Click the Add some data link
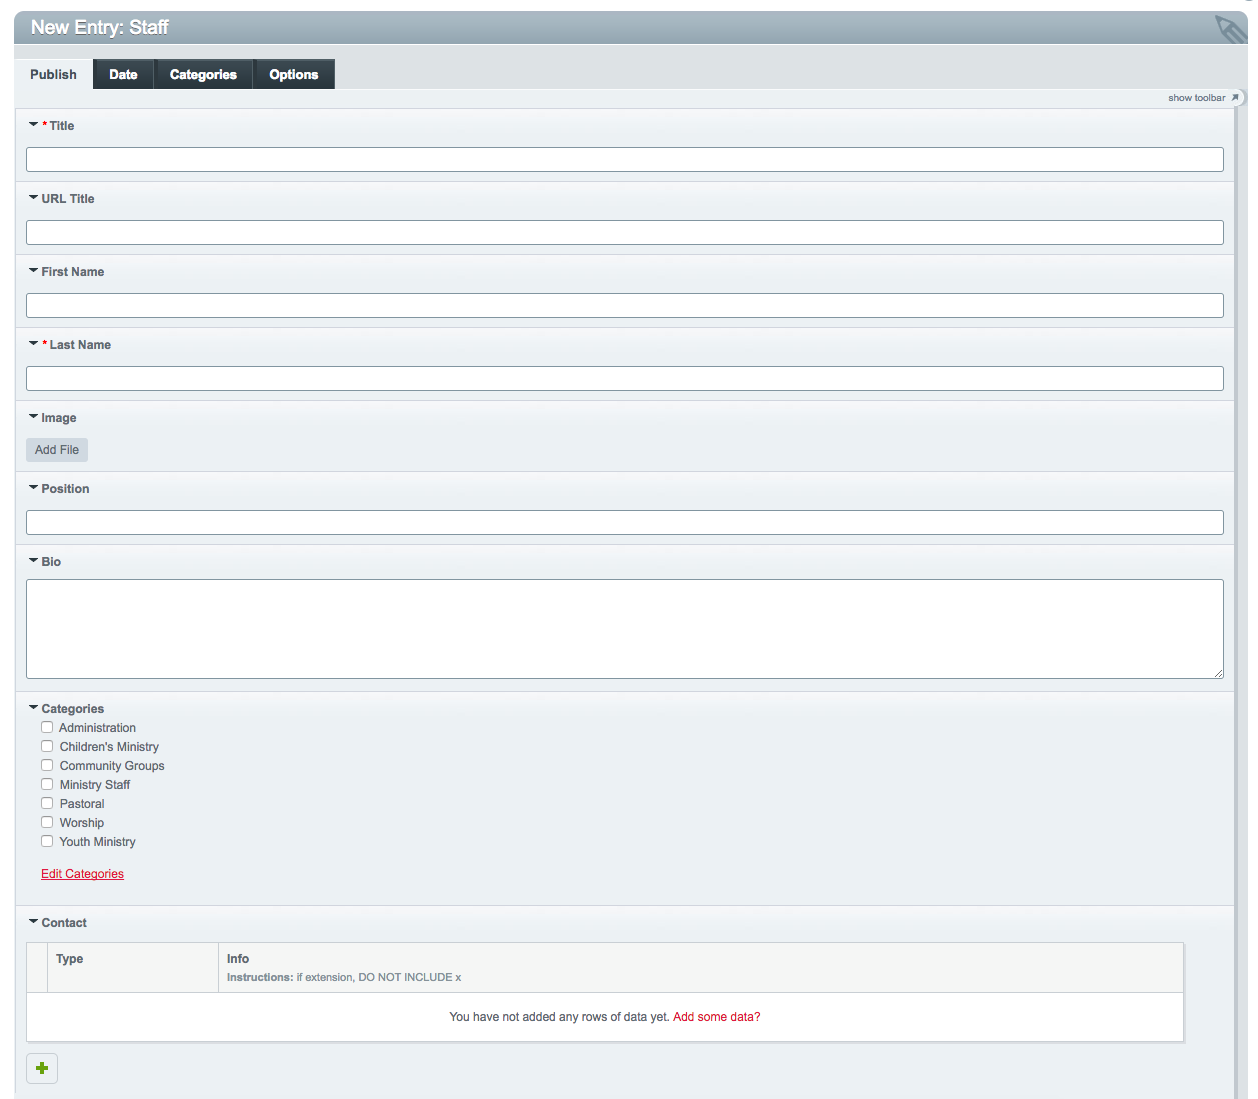This screenshot has height=1099, width=1258. click(x=716, y=1016)
